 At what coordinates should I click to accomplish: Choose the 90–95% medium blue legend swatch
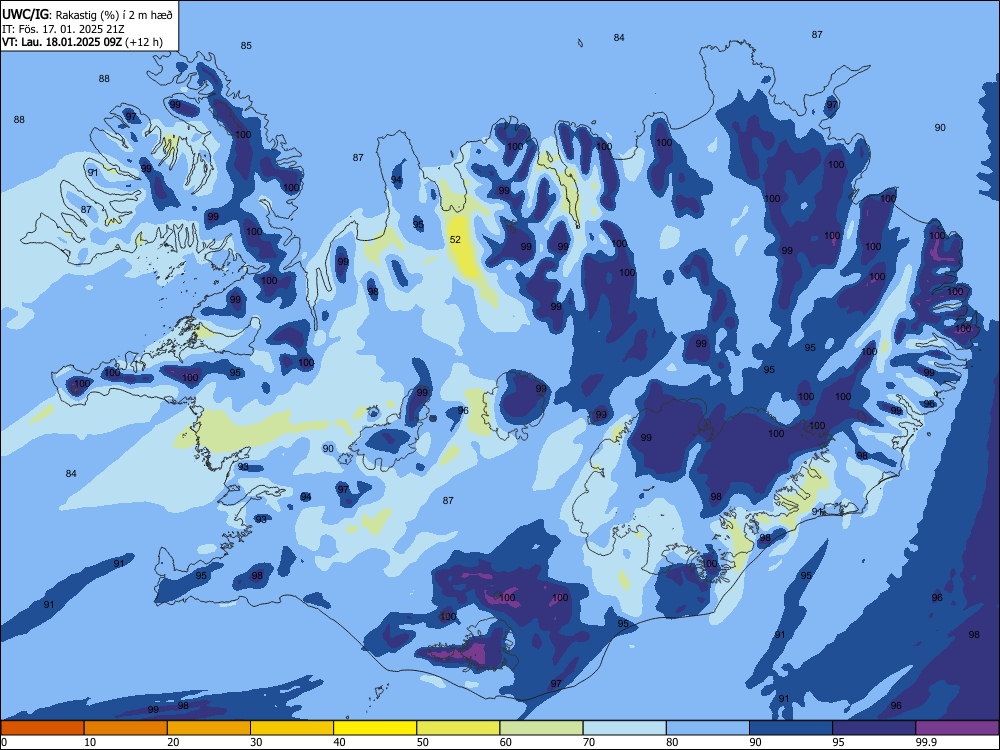coord(791,728)
